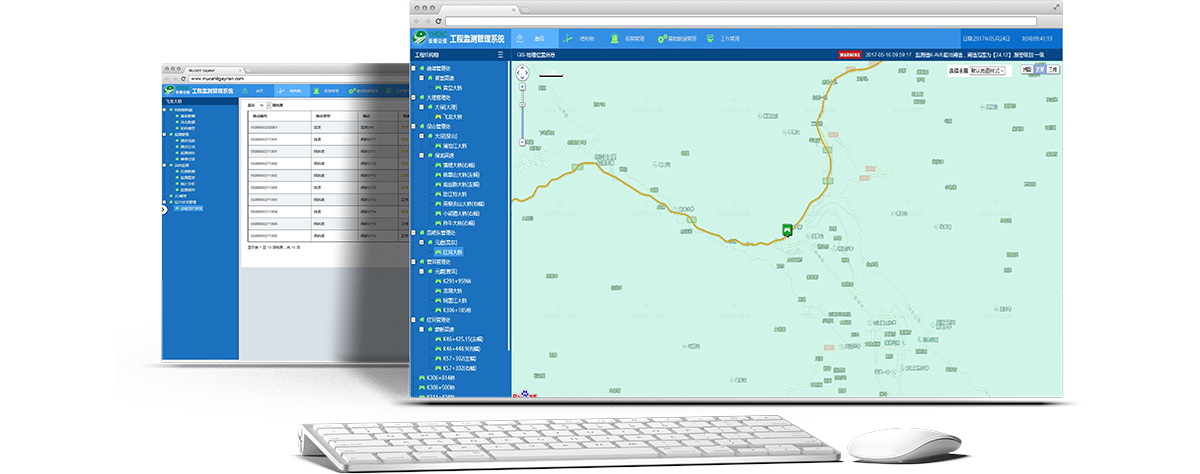Screen dimensions: 1200x474
Task: Click the green bridge marker on the map
Action: pyautogui.click(x=788, y=230)
